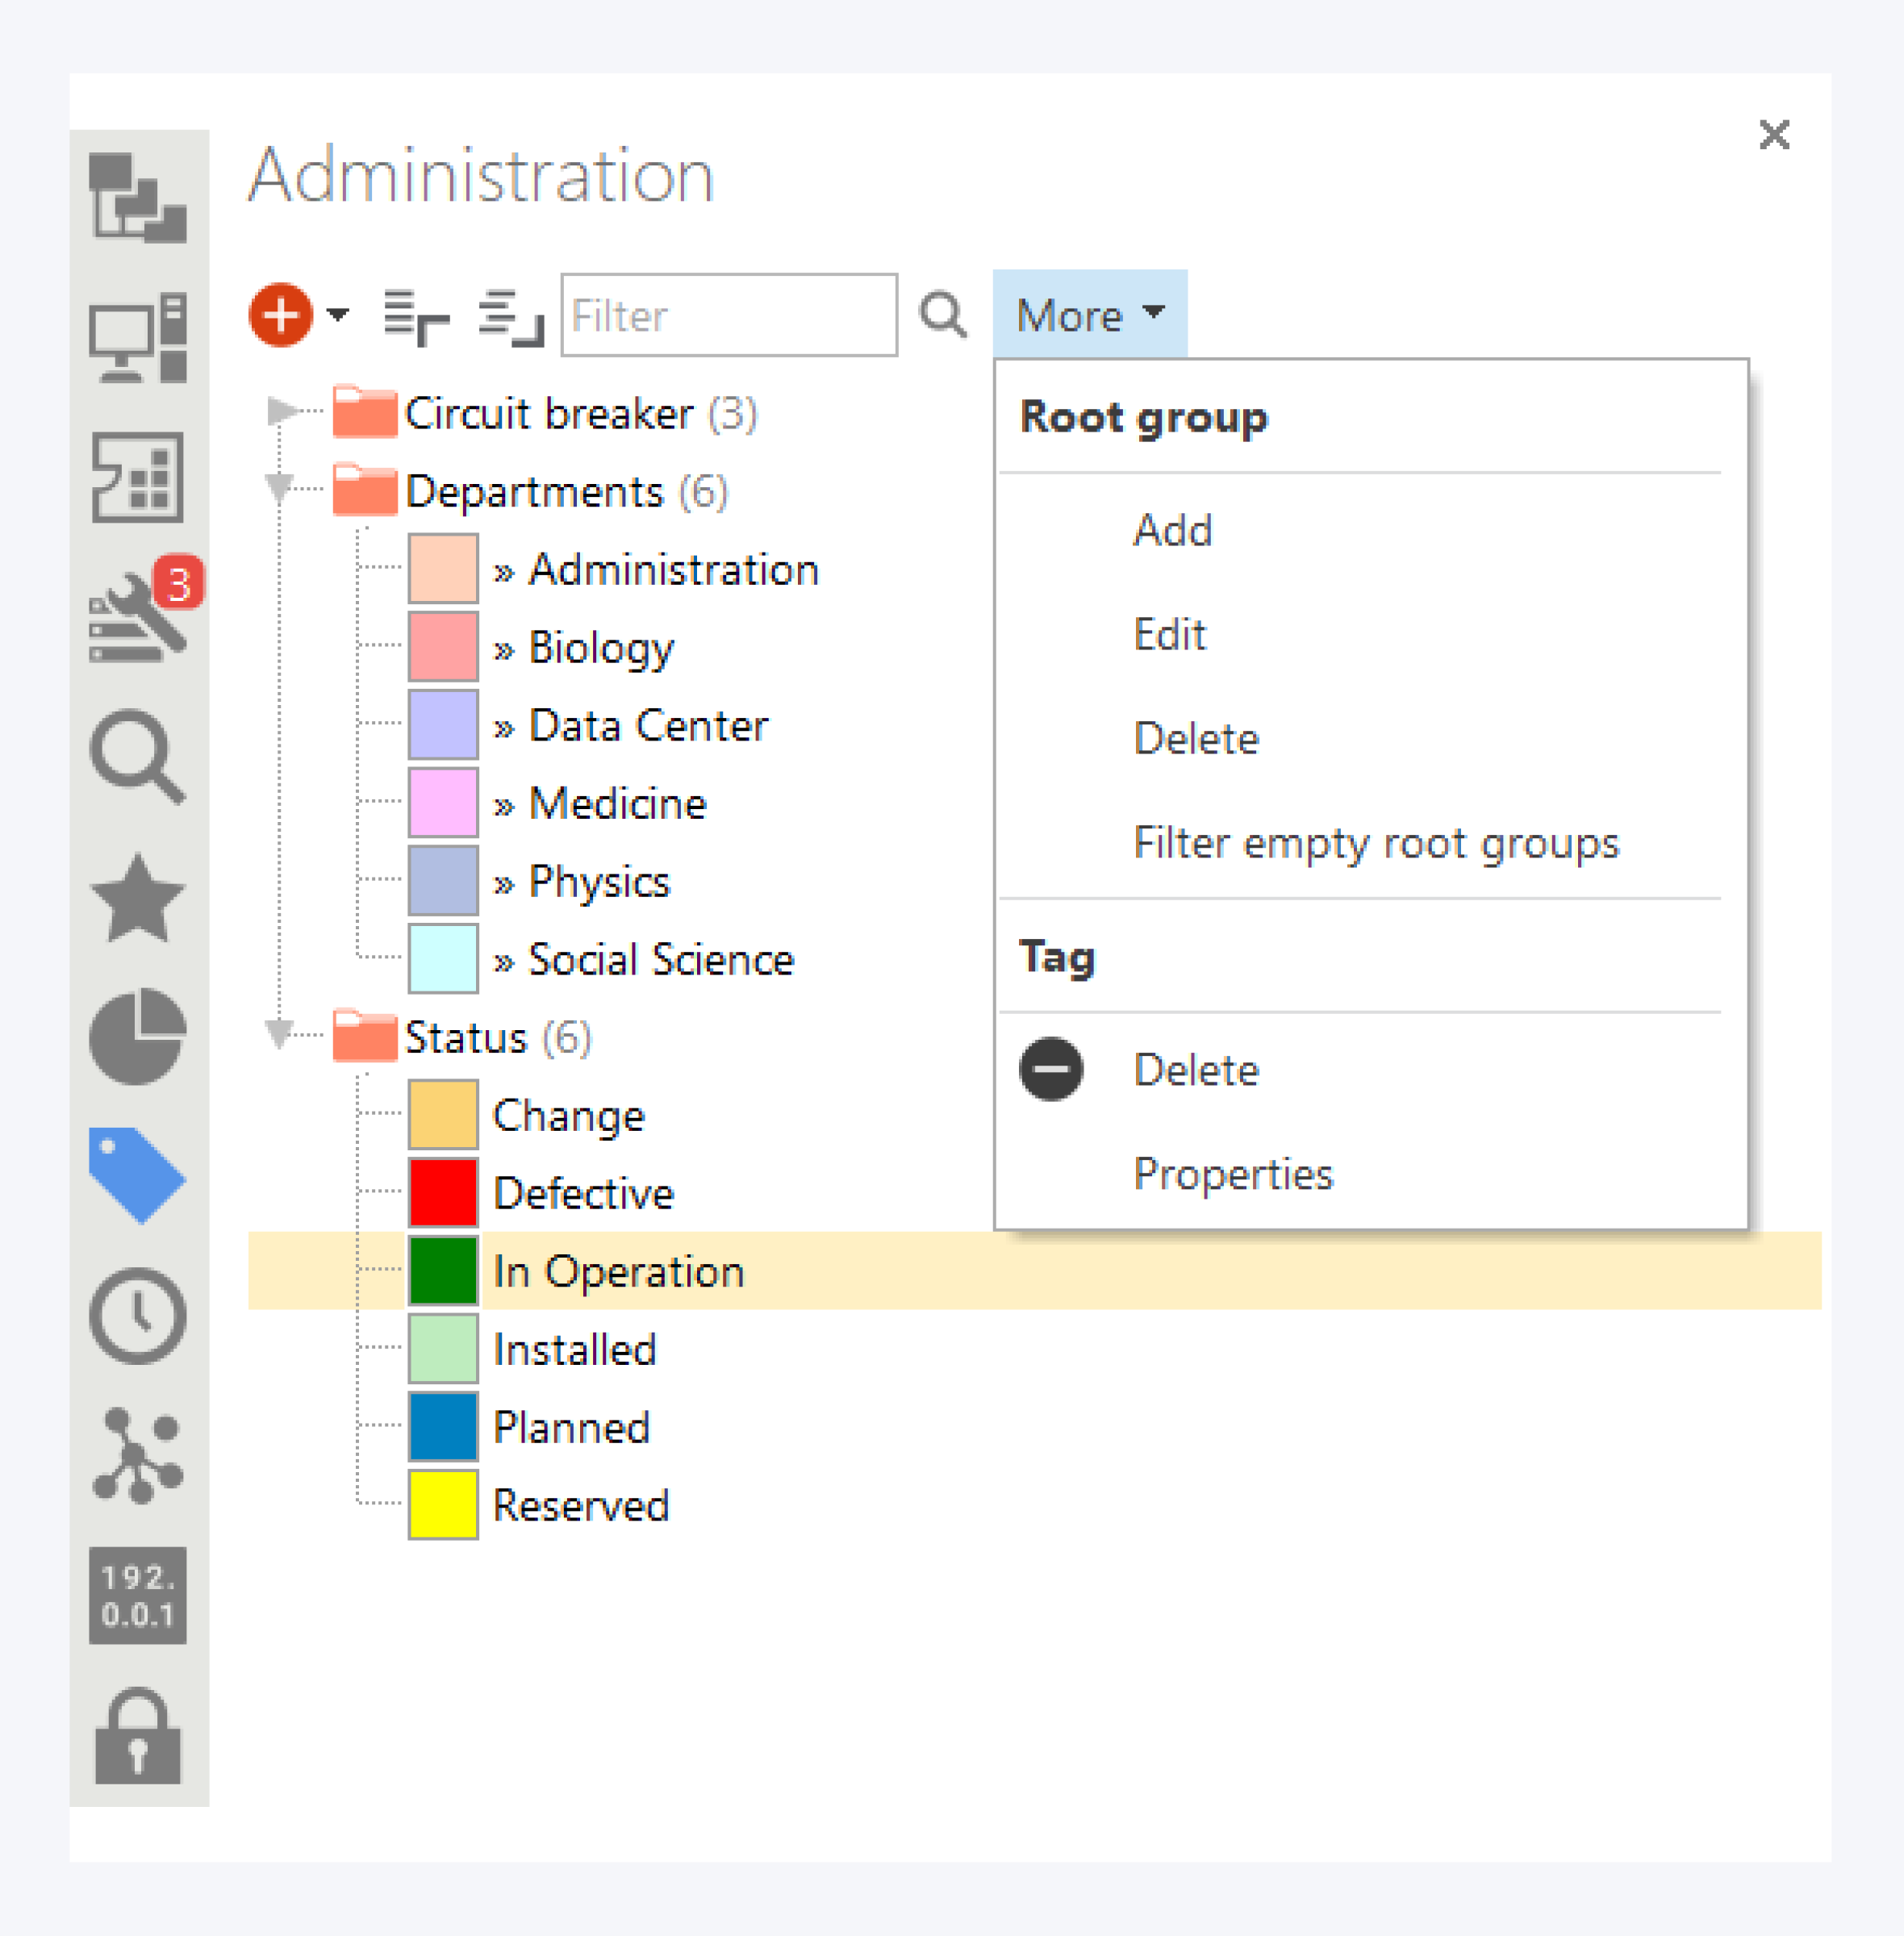
Task: Click the red add plus button
Action: click(281, 315)
